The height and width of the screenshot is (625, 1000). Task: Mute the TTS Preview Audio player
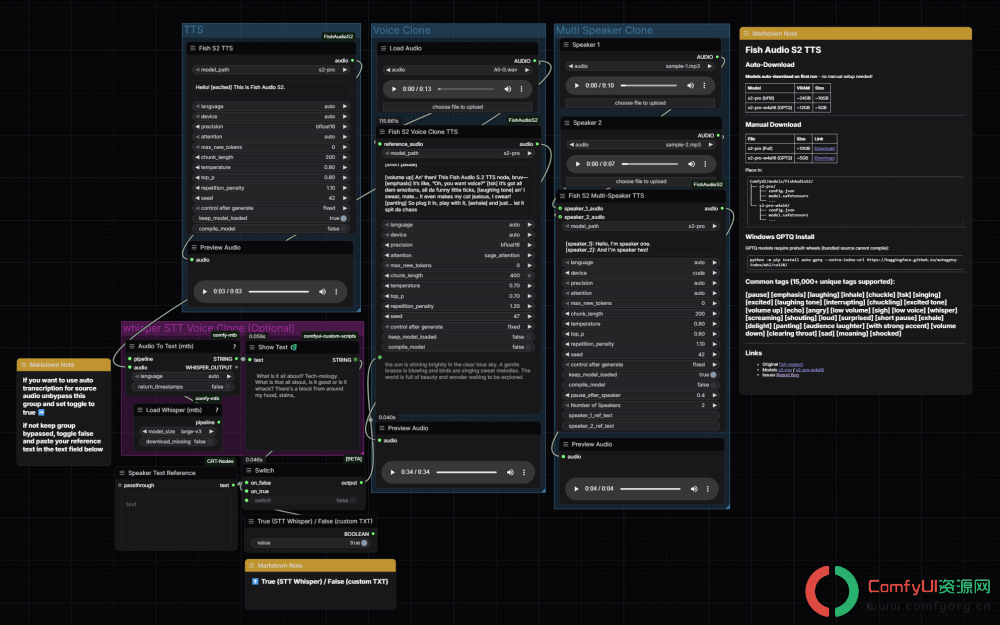[x=322, y=291]
